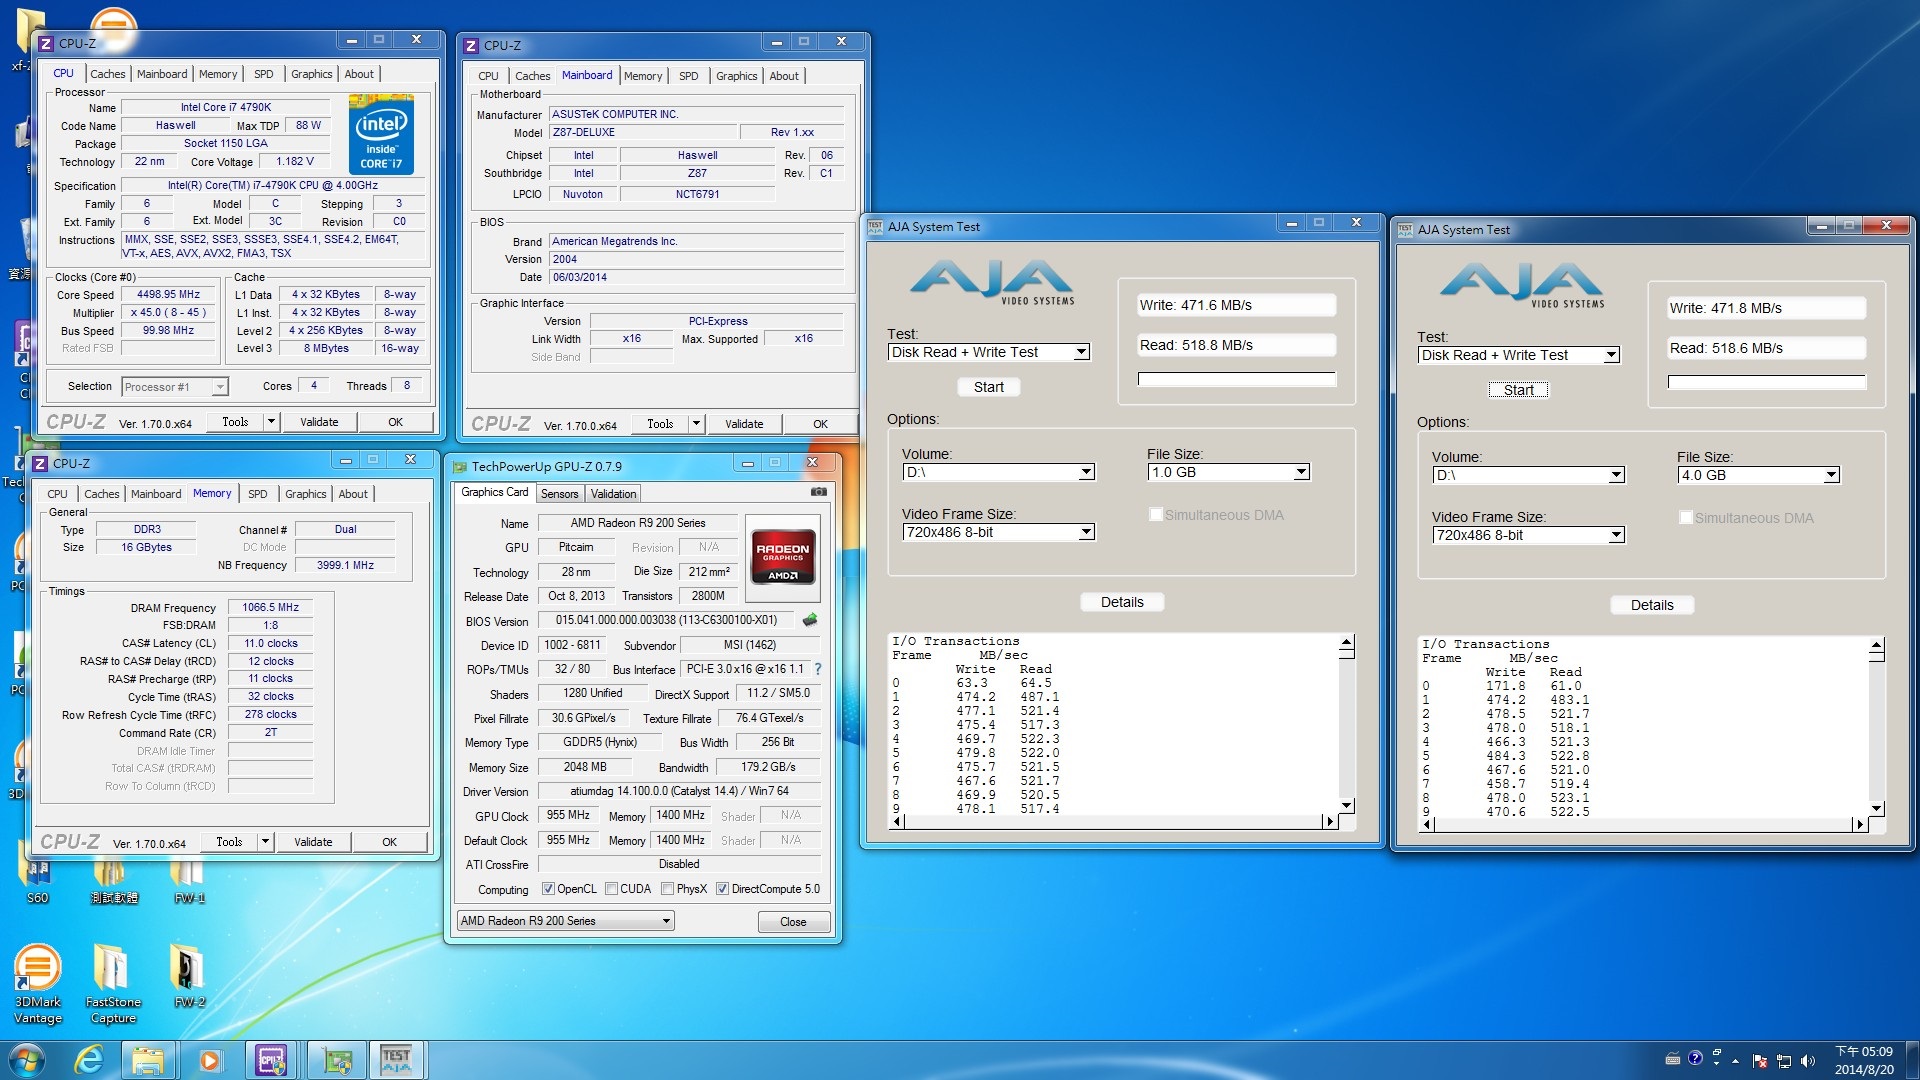Click the Radeon Graphics logo

[783, 555]
